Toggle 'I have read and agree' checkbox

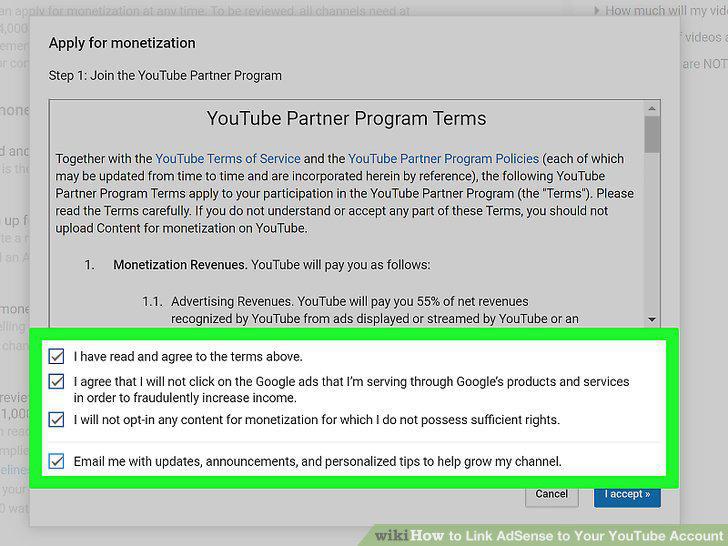point(57,357)
